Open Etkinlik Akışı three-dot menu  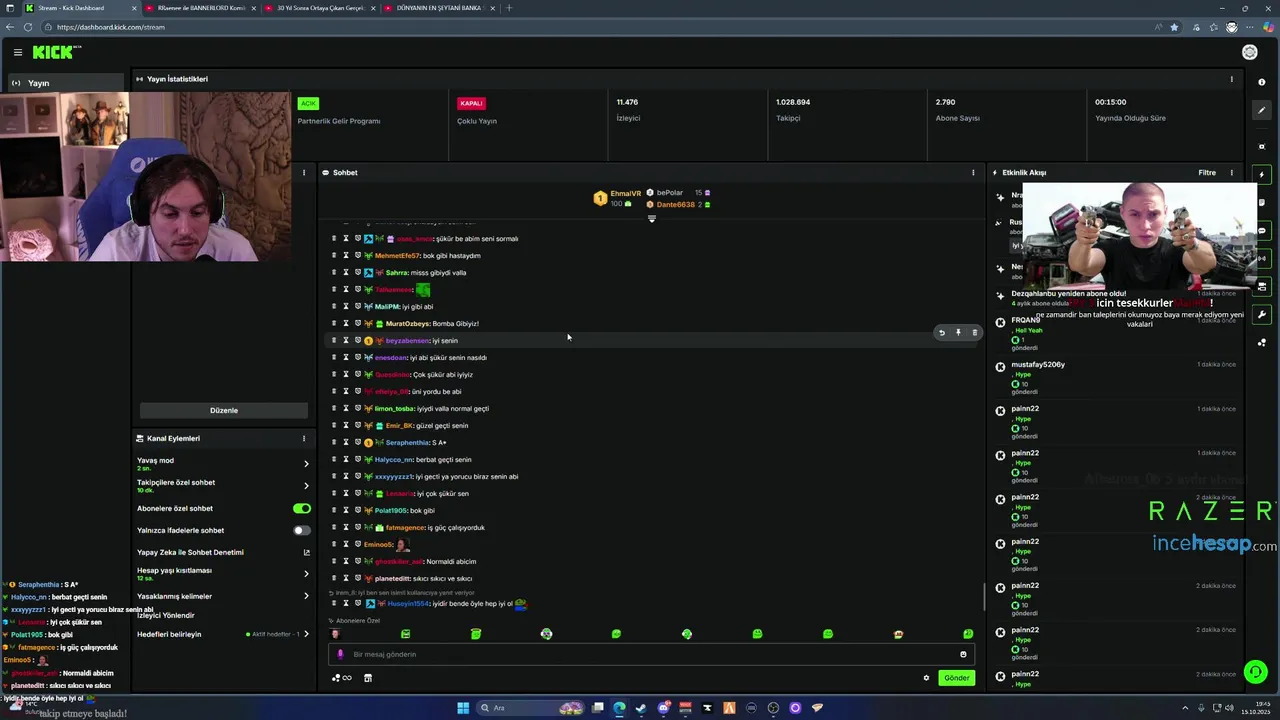tap(1231, 172)
